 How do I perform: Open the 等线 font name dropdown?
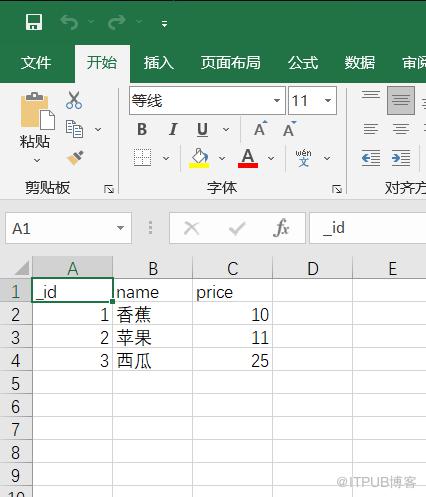(x=277, y=100)
